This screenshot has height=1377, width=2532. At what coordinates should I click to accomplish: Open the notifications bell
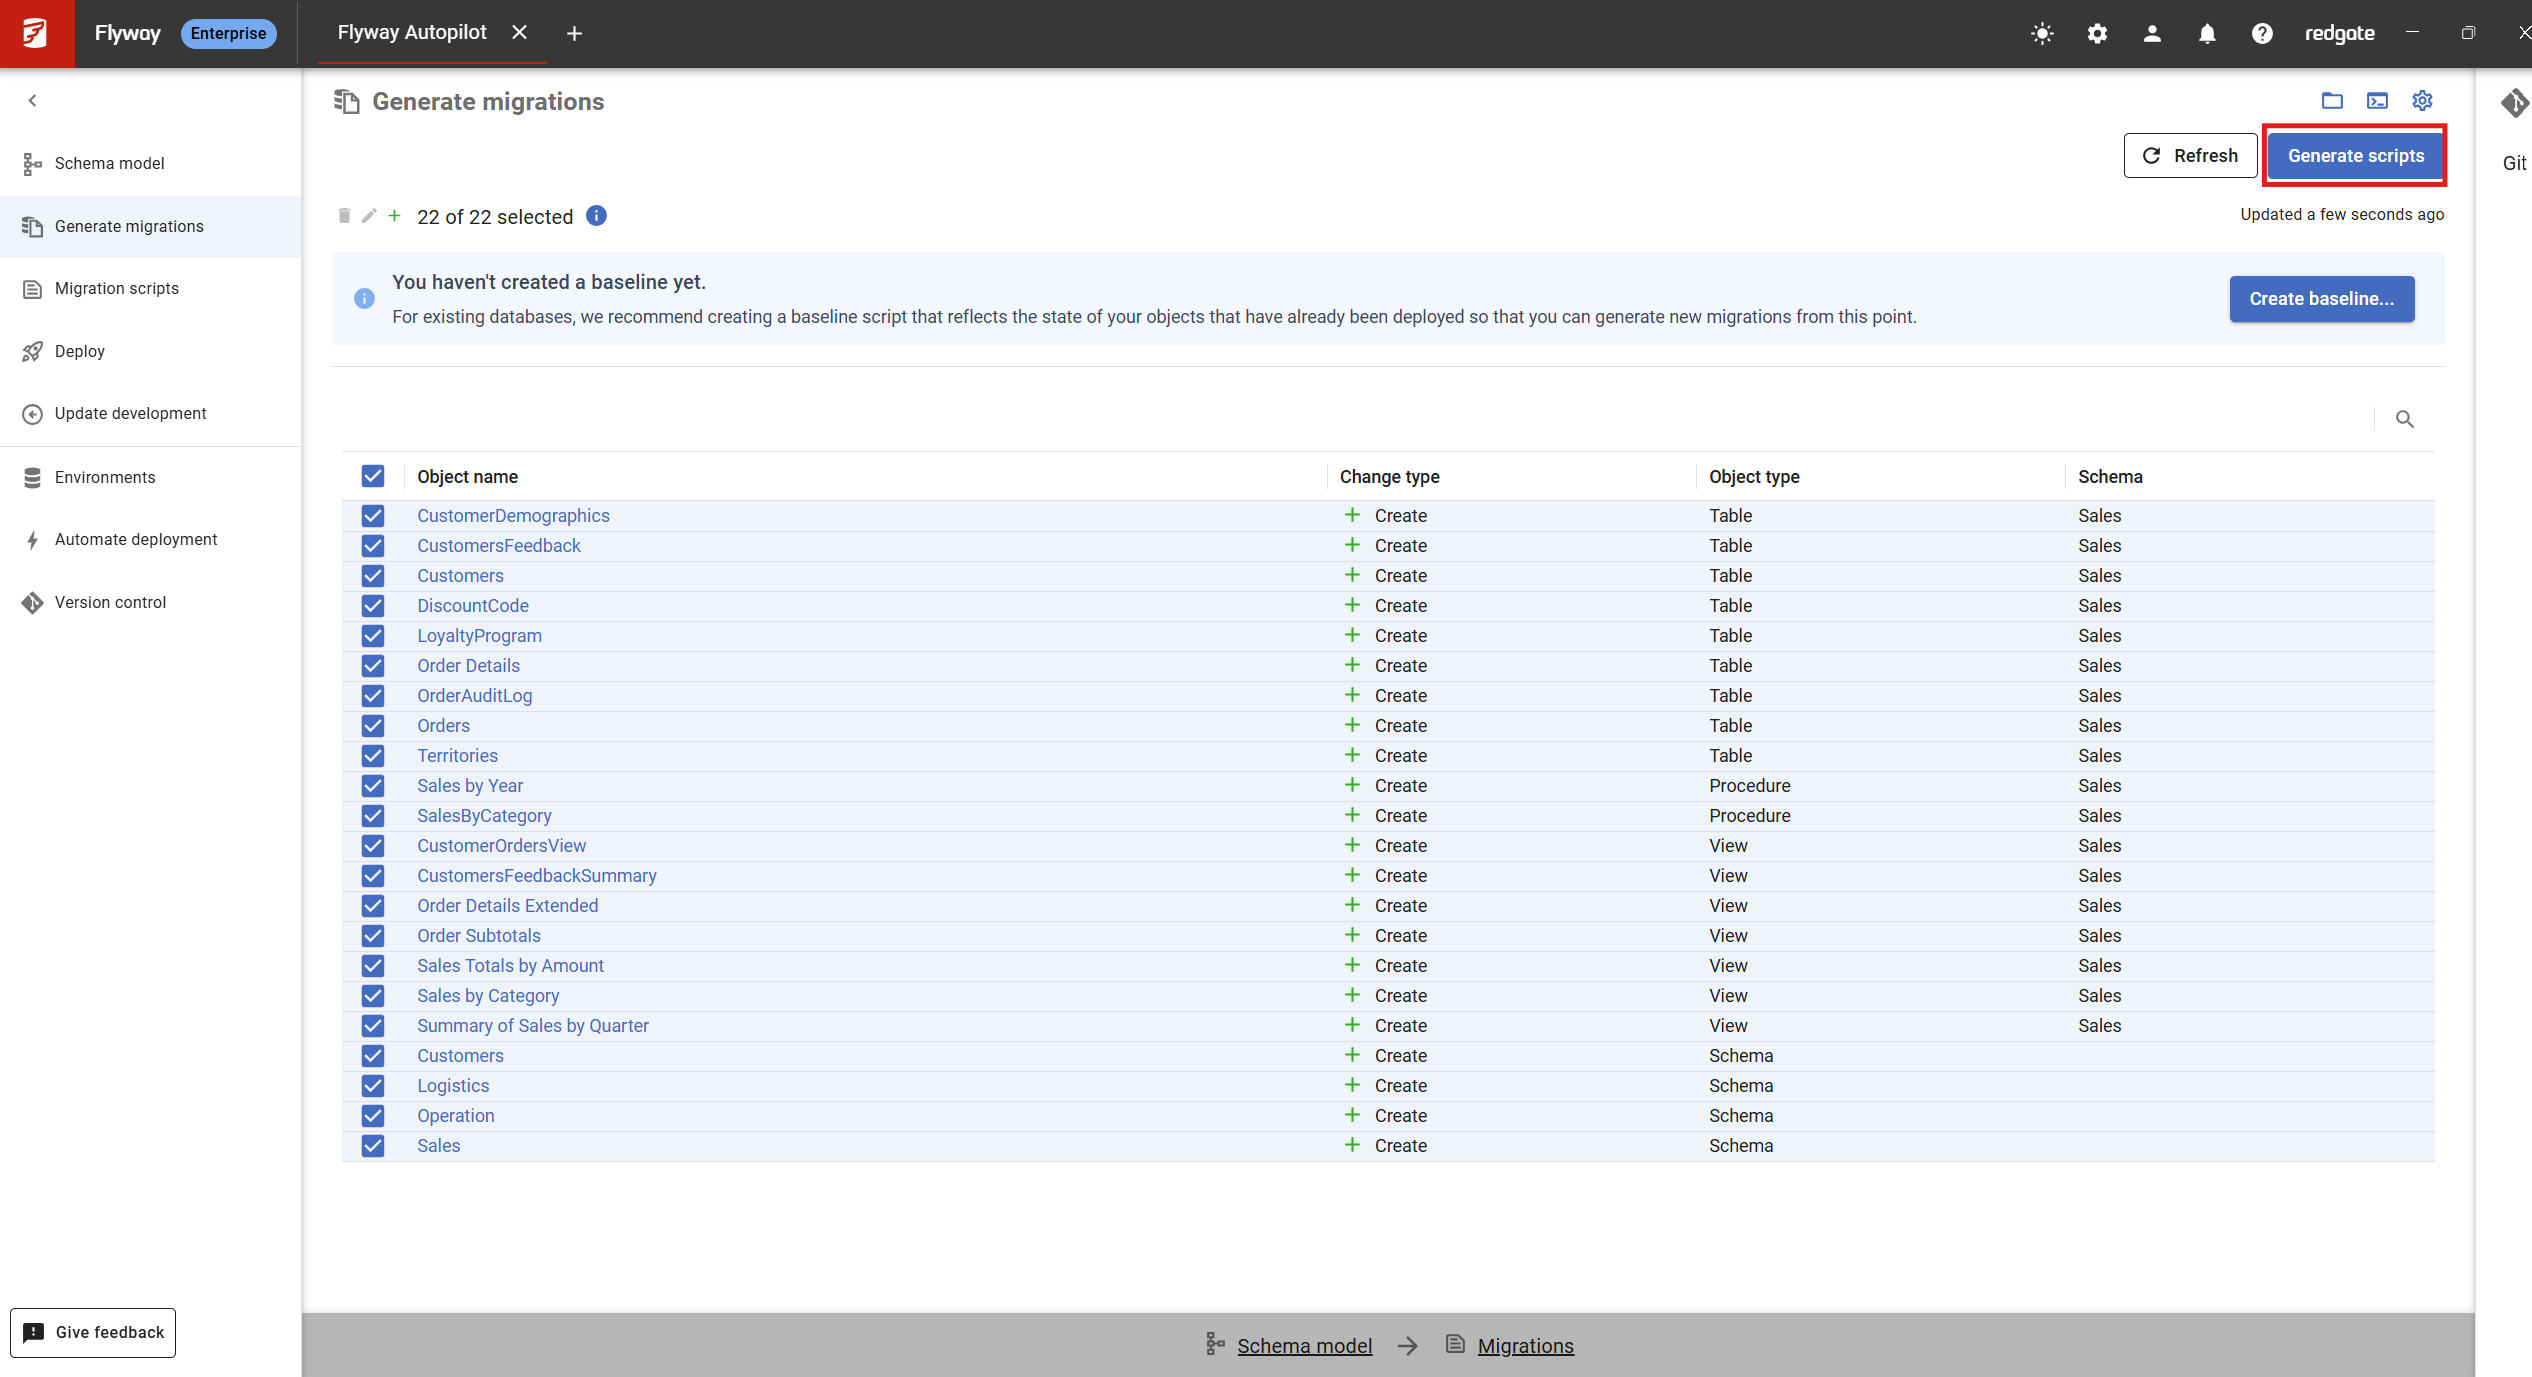pyautogui.click(x=2207, y=33)
